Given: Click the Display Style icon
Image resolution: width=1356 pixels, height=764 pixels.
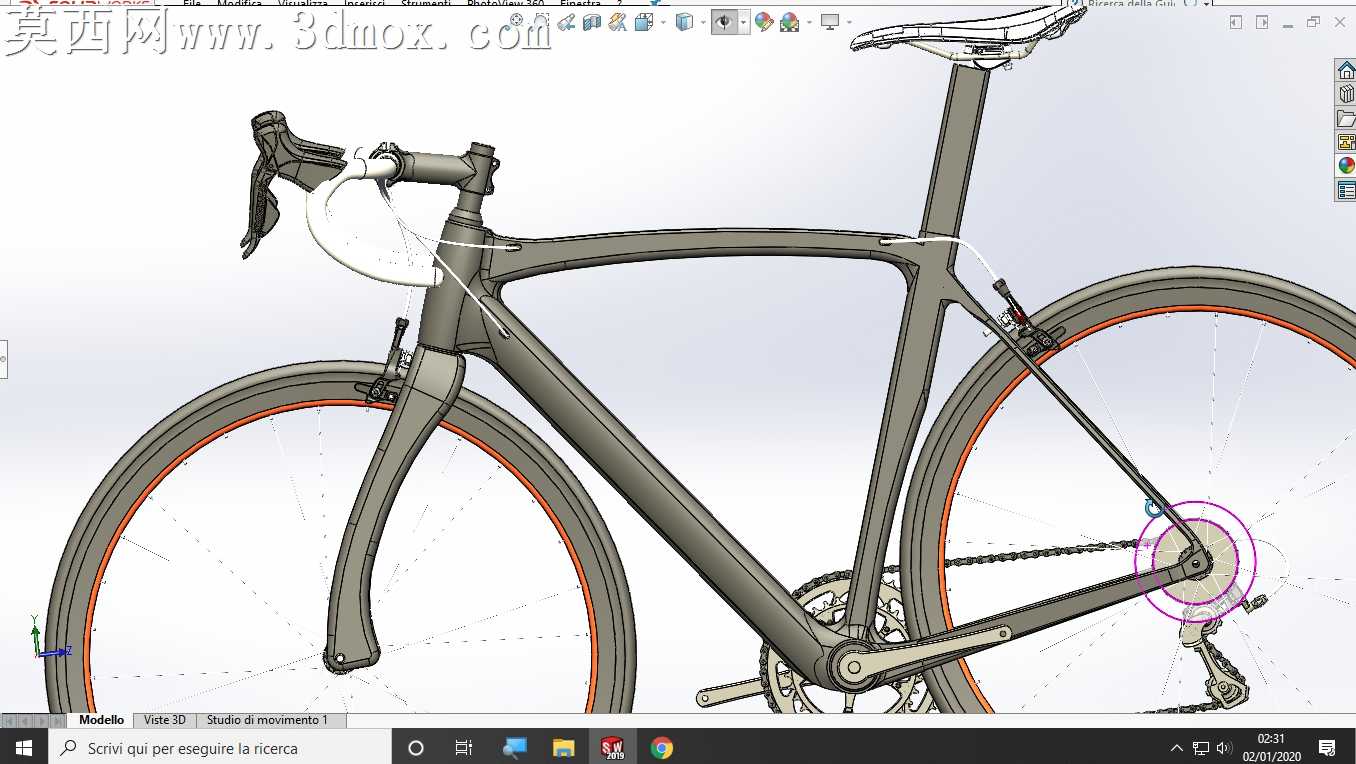Looking at the screenshot, I should 685,22.
